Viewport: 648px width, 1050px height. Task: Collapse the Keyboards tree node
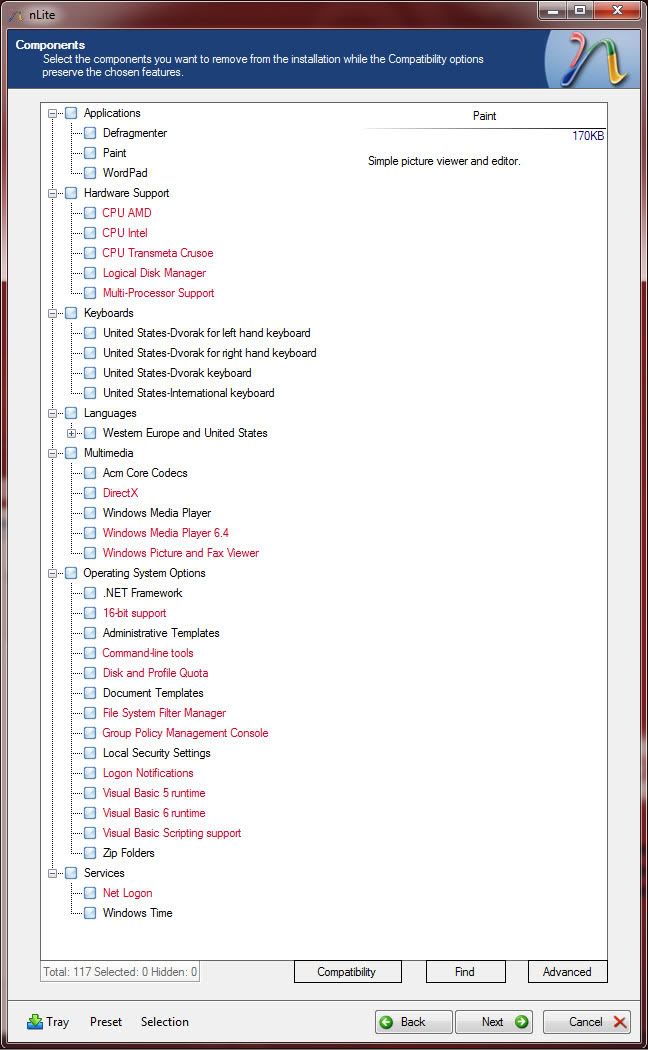tap(52, 313)
